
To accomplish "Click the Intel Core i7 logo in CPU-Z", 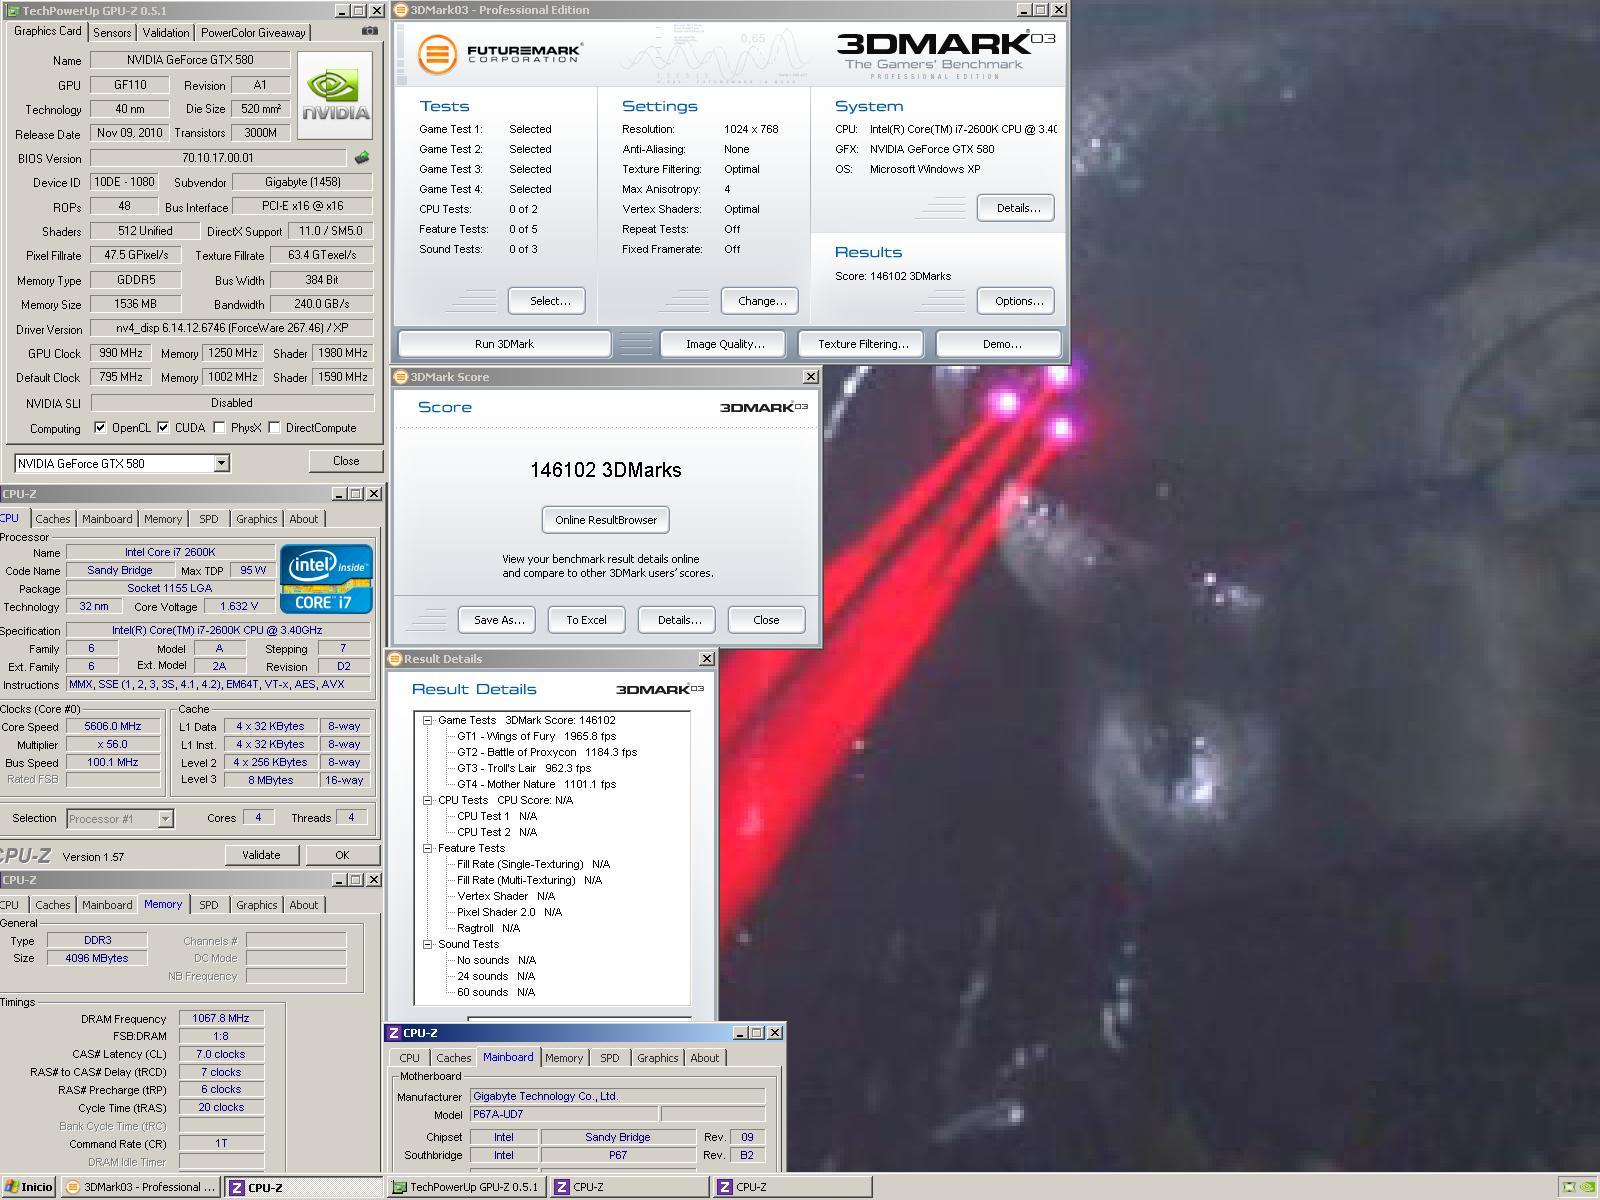I will tap(326, 578).
